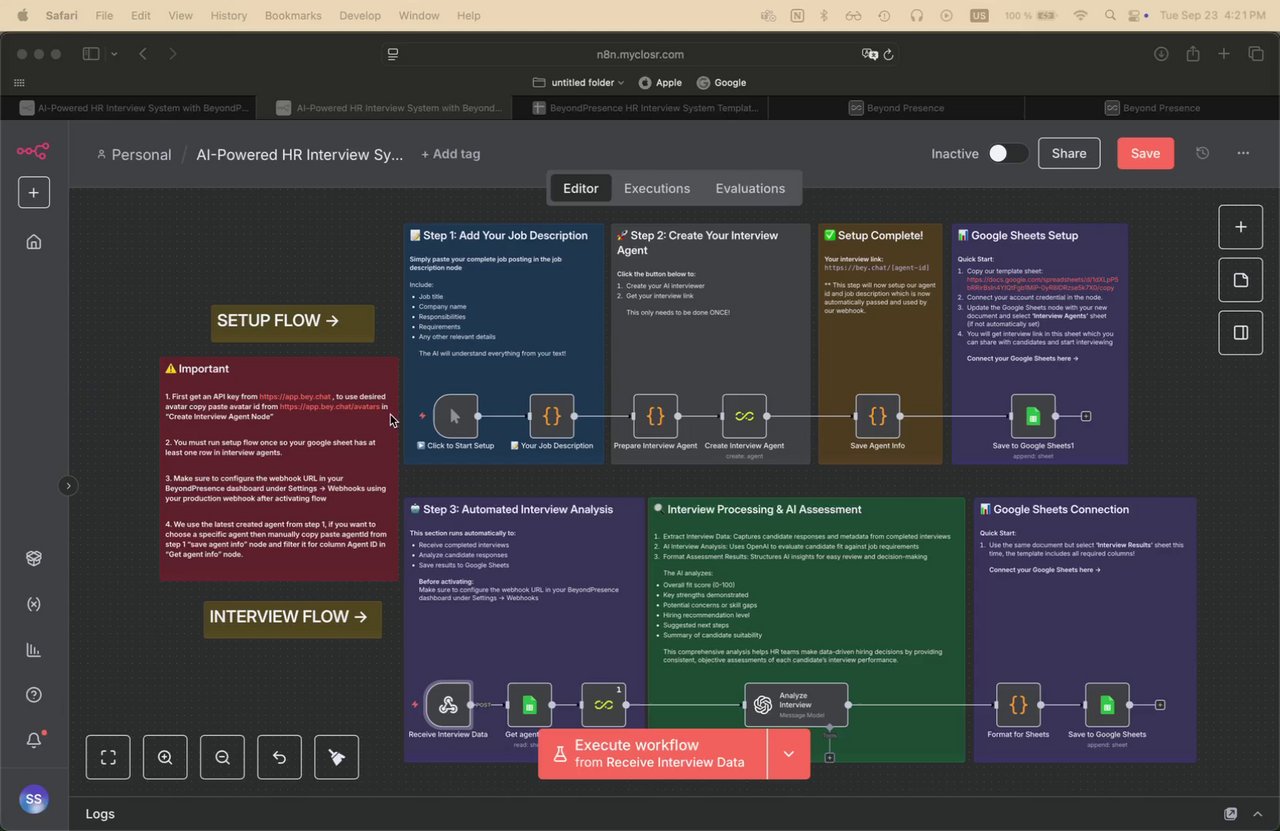Select the Format for Sheets node
Image resolution: width=1280 pixels, height=831 pixels.
point(1018,705)
